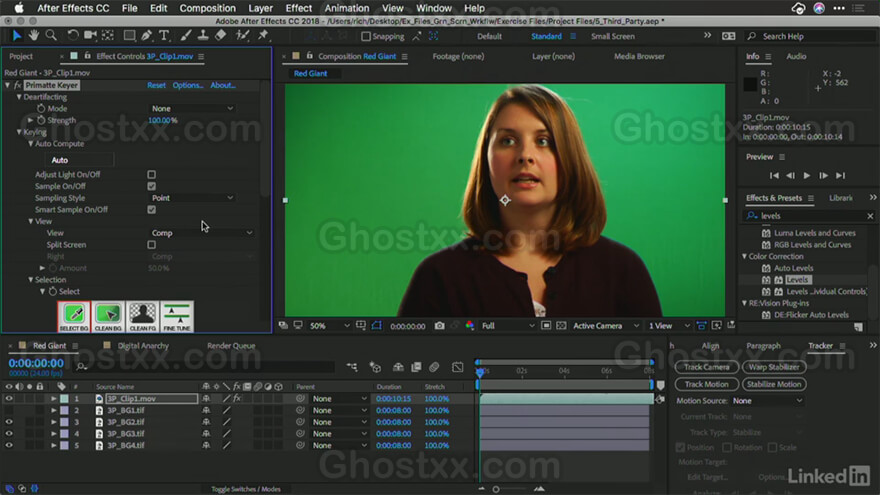Click the timeline zoom slider
The image size is (880, 495).
[x=496, y=489]
